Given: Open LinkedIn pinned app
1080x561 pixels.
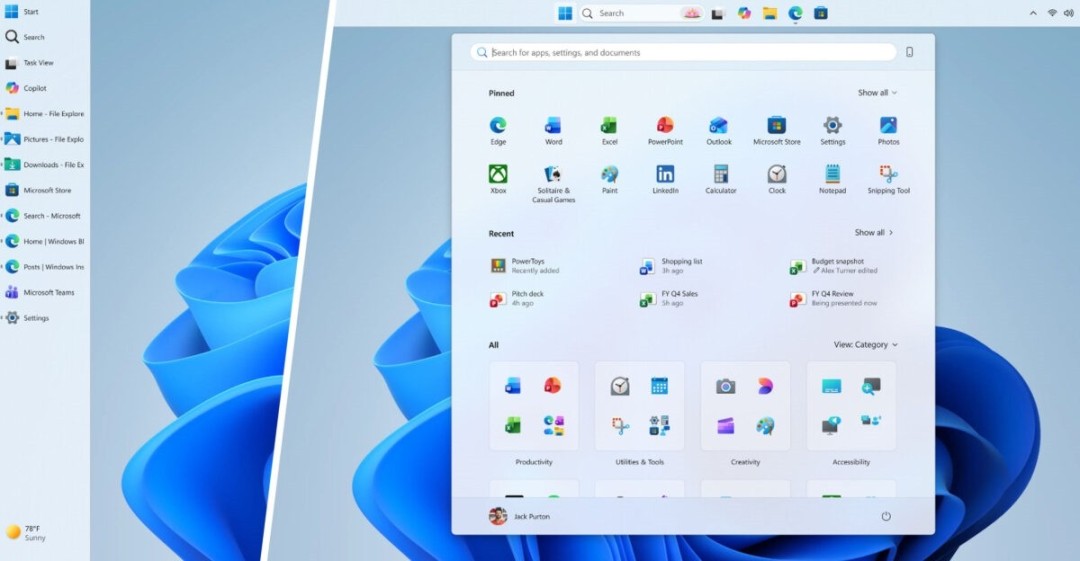Looking at the screenshot, I should click(x=665, y=179).
